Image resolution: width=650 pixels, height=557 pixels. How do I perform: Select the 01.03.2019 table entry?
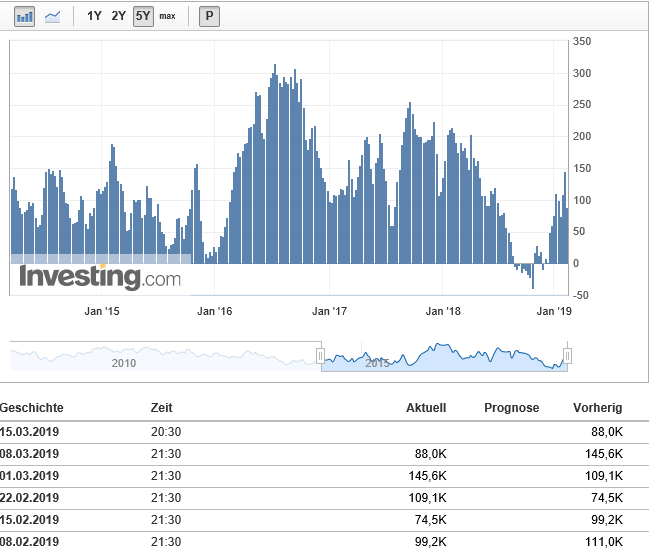(30, 476)
